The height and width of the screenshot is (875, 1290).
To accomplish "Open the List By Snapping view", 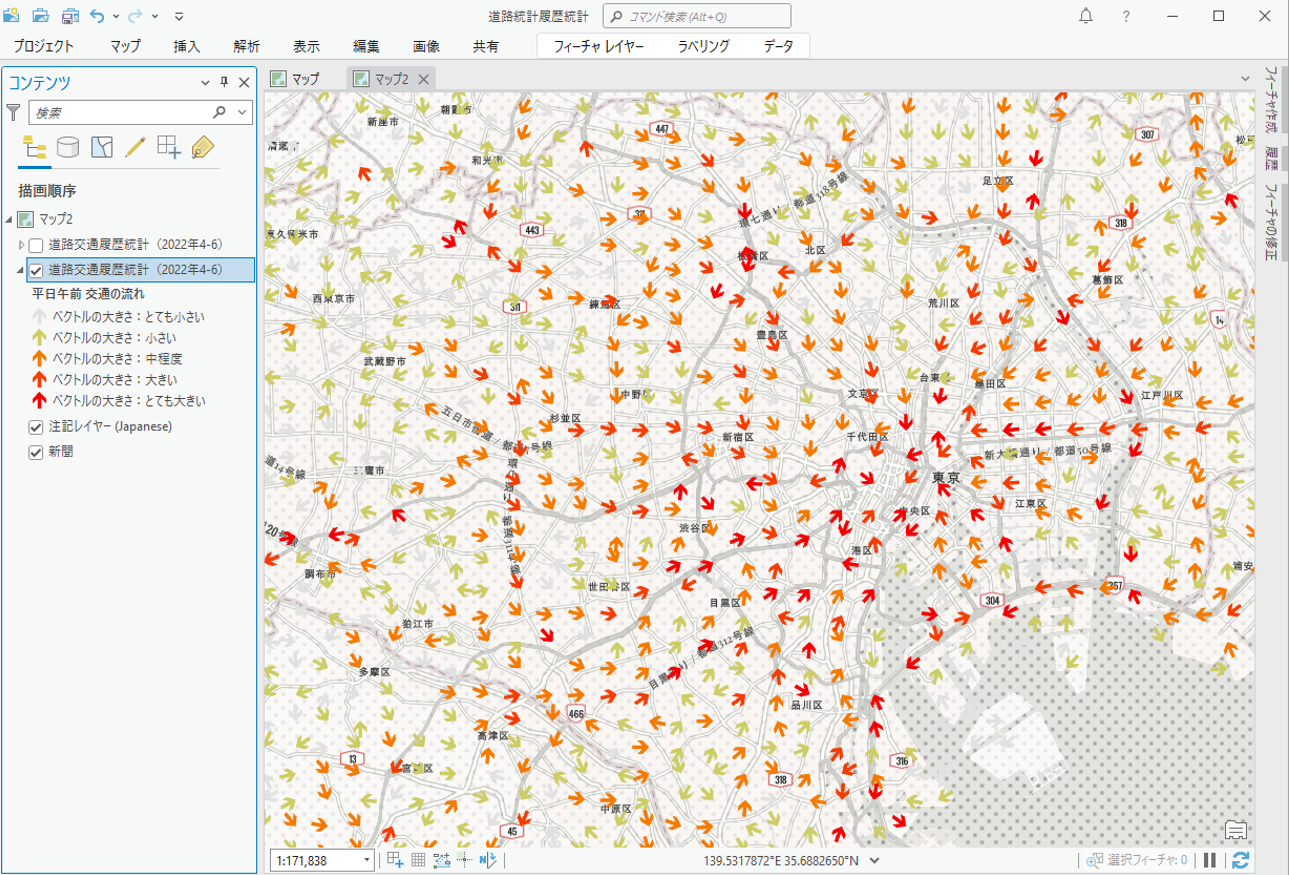I will tap(169, 148).
